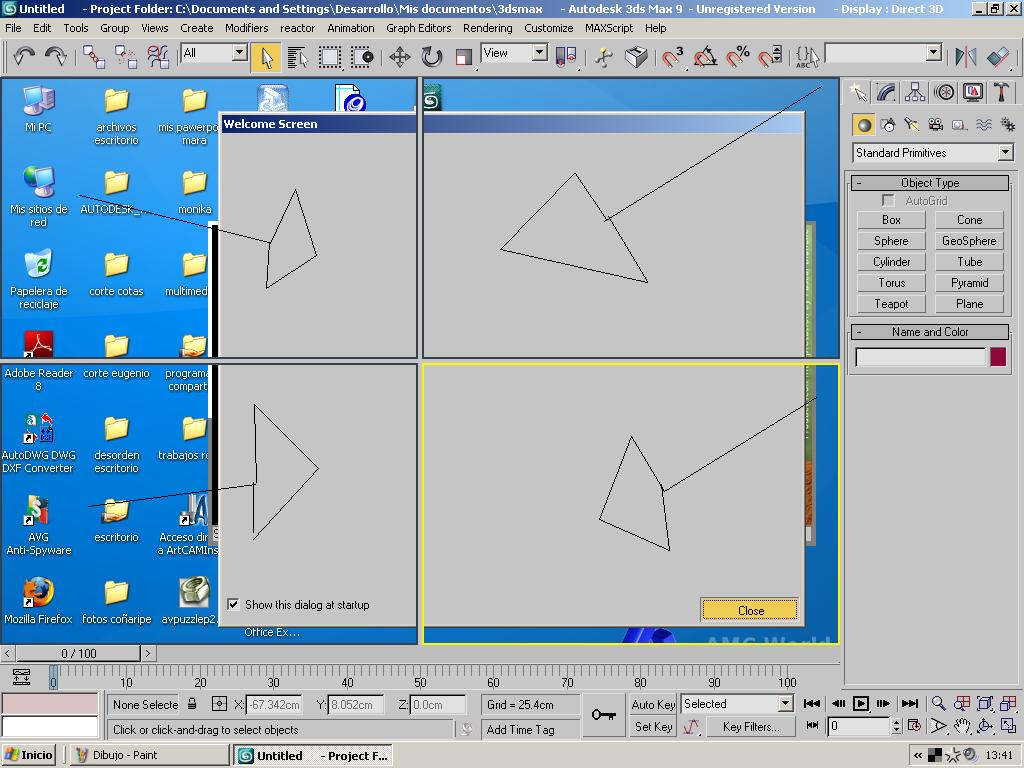Toggle Angle Snap
Image resolution: width=1024 pixels, height=768 pixels.
click(x=705, y=57)
